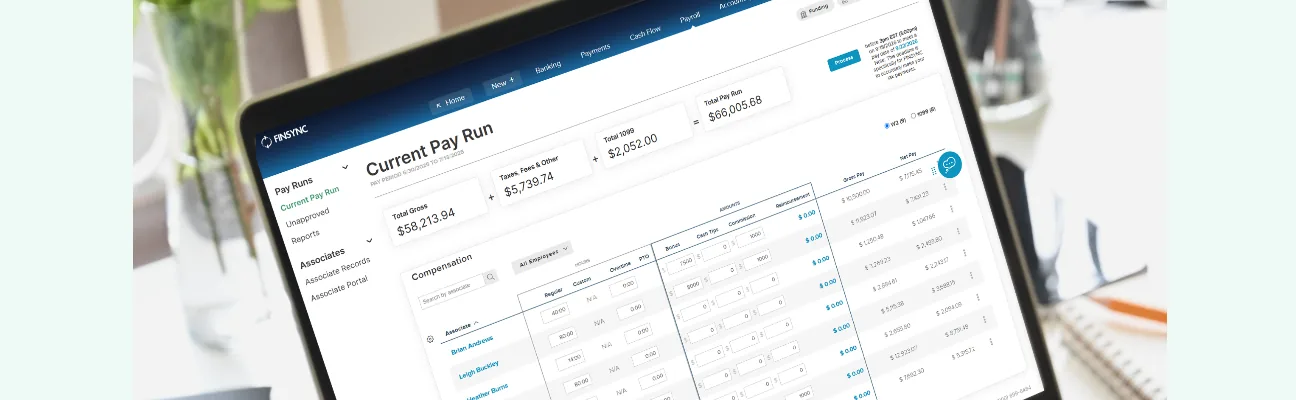Click the Search by associate field

(x=450, y=291)
